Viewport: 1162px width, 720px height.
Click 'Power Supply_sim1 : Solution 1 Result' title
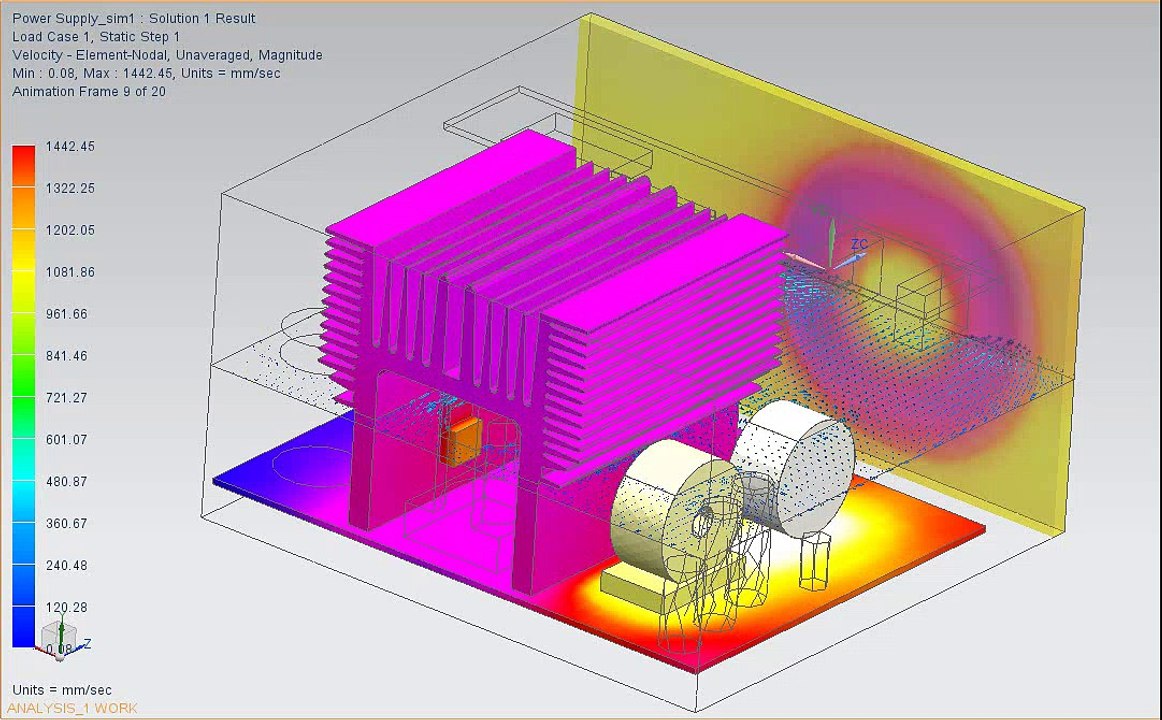tap(133, 18)
